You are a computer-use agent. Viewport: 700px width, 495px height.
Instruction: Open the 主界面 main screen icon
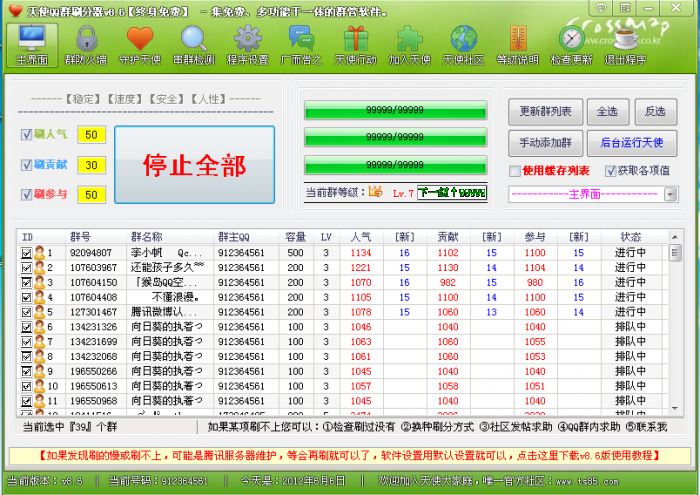pyautogui.click(x=32, y=46)
